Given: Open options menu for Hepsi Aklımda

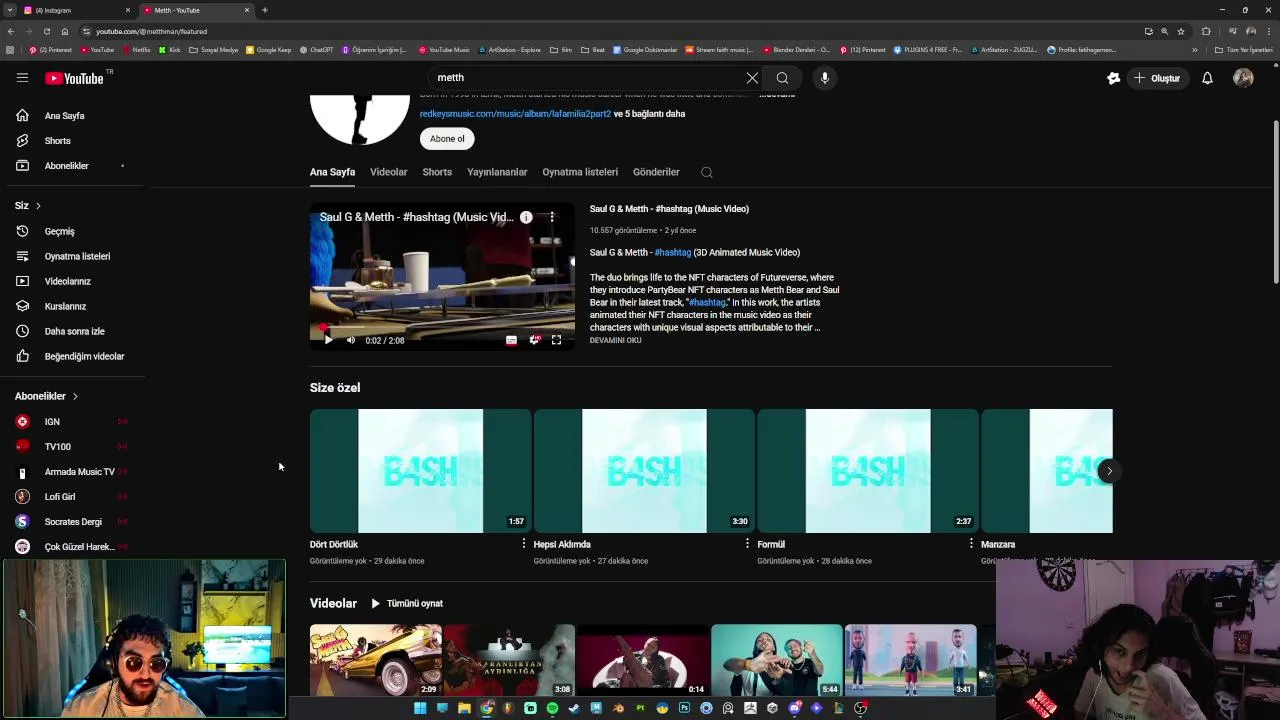Looking at the screenshot, I should (747, 544).
